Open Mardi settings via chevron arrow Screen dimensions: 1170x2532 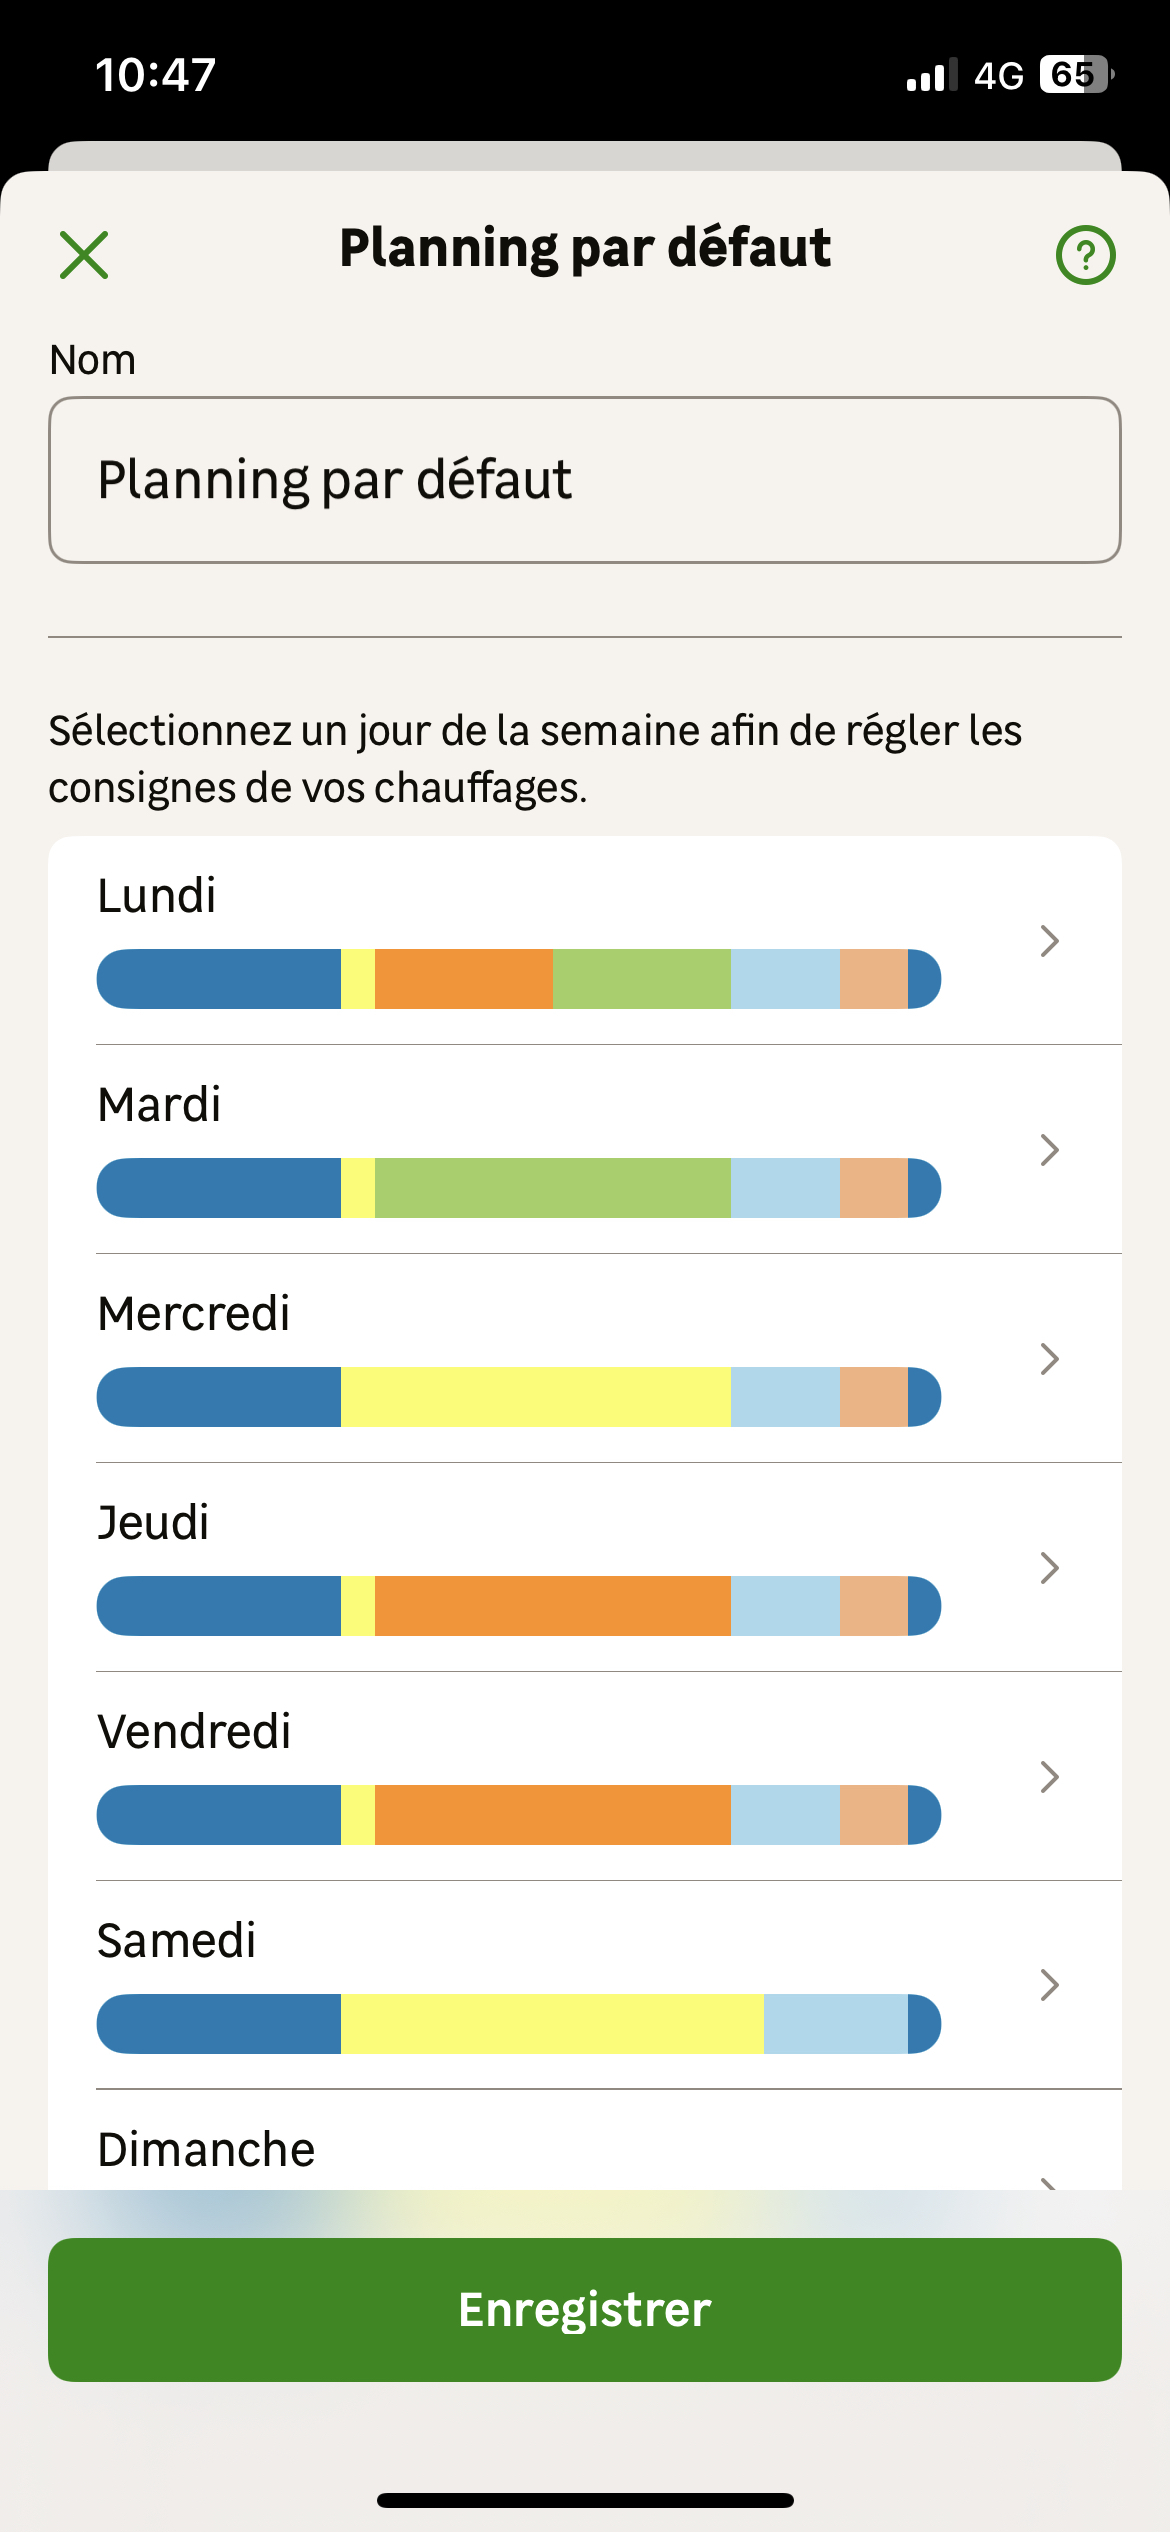[1049, 1150]
